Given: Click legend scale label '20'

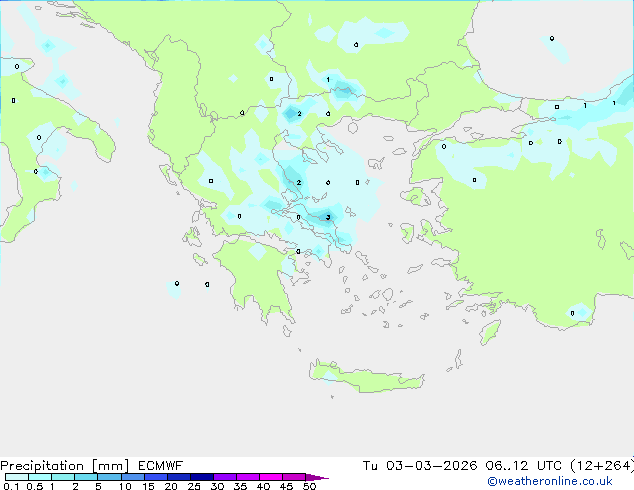Looking at the screenshot, I should [171, 486].
